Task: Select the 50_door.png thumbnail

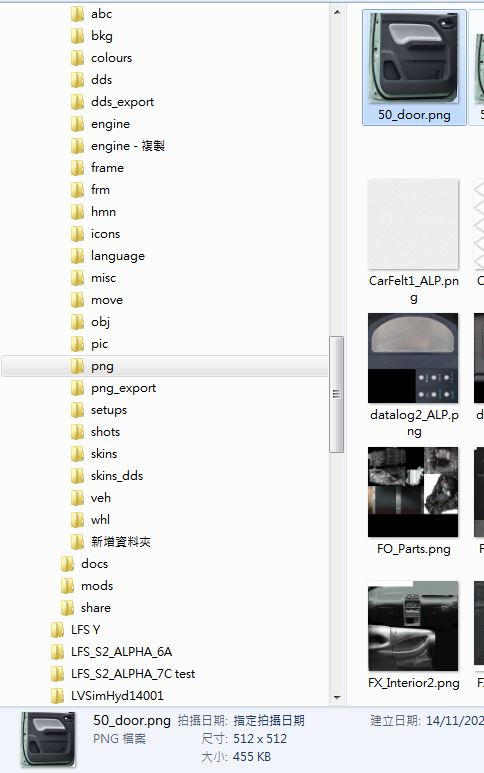Action: coord(414,58)
